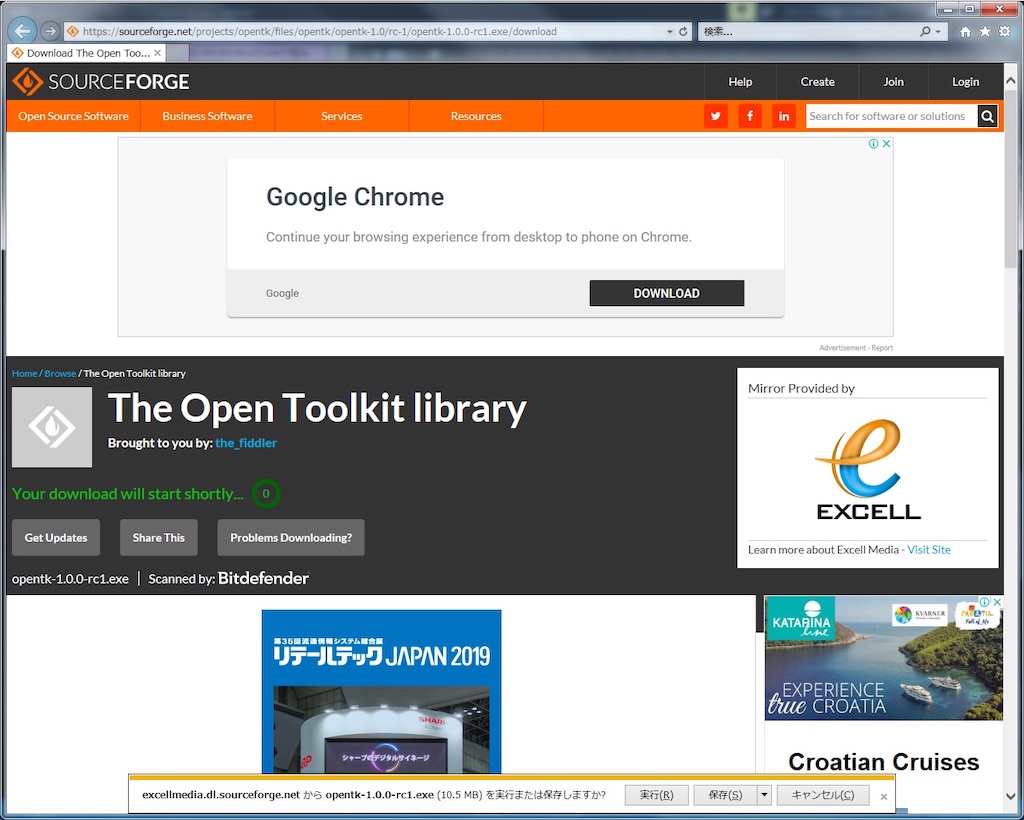Expand the save options dropdown arrow
This screenshot has width=1024, height=820.
[x=764, y=795]
